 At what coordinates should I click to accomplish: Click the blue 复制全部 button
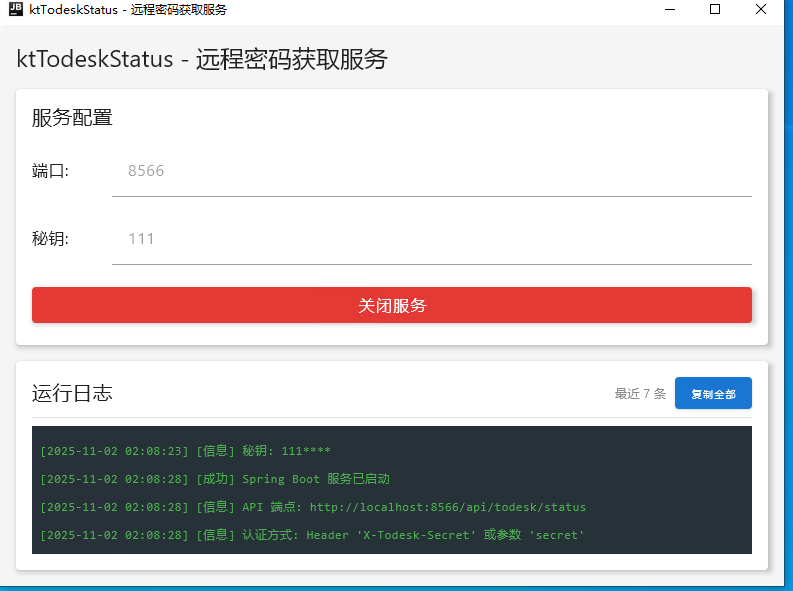coord(713,394)
